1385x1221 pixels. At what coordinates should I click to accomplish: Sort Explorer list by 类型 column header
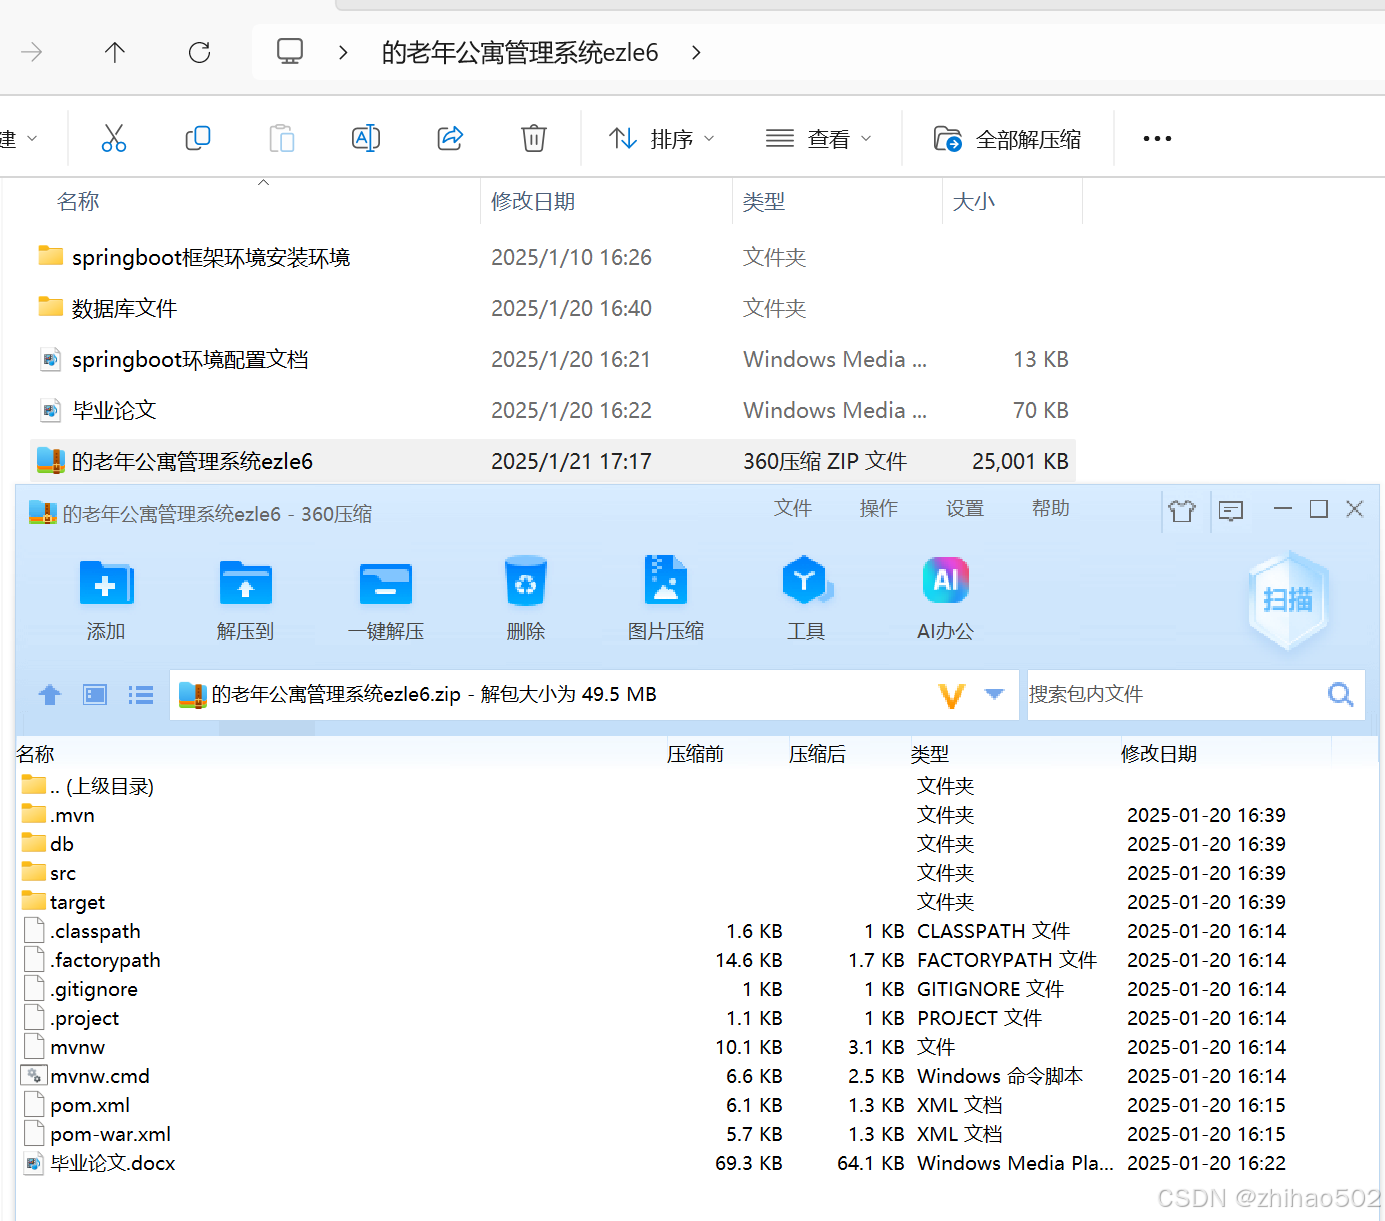pos(764,202)
